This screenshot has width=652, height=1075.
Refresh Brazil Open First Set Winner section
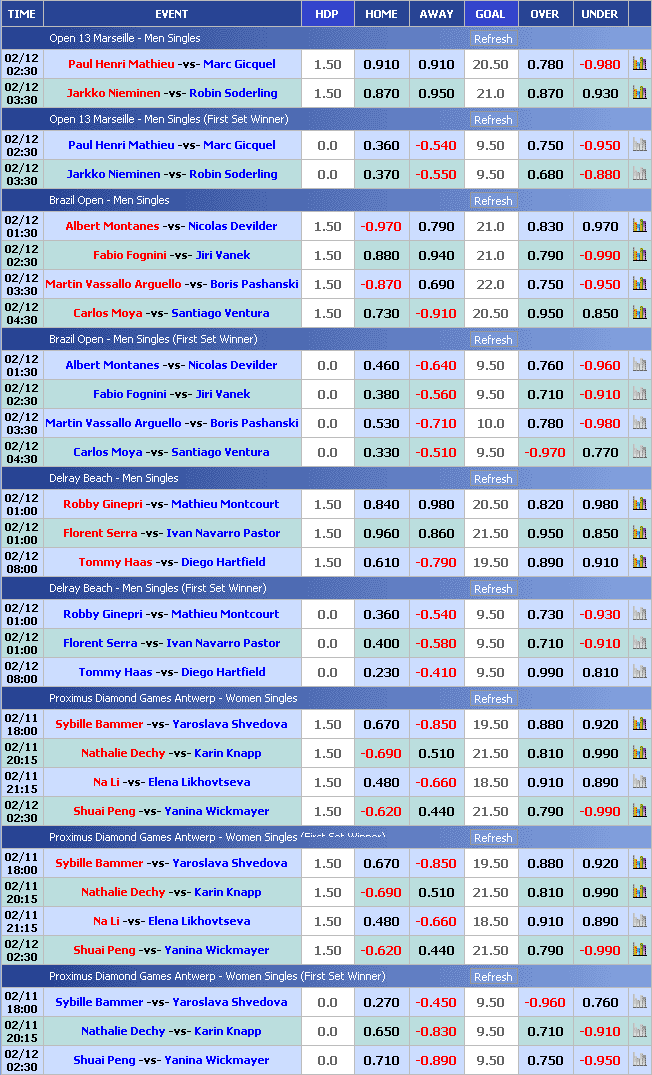[493, 340]
